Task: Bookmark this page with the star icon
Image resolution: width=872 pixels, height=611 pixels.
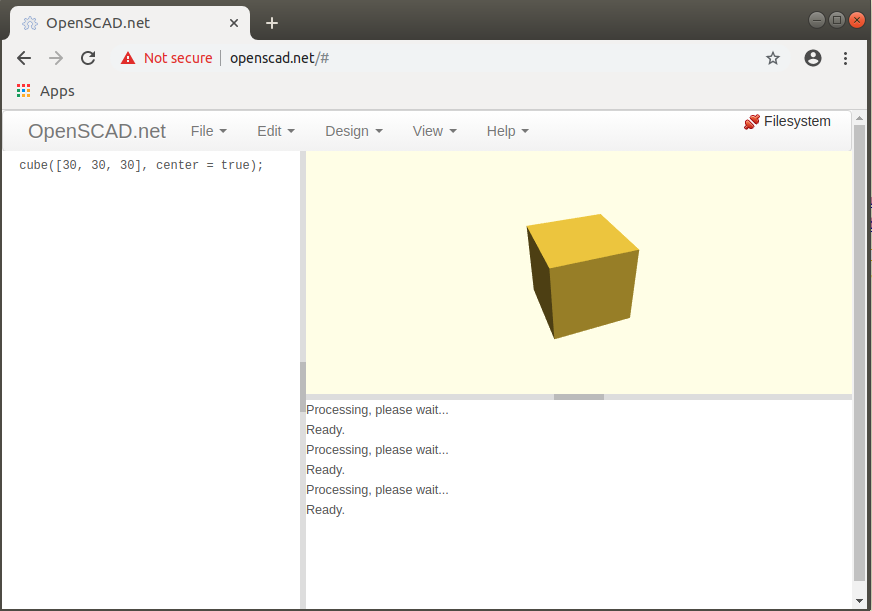Action: (772, 58)
